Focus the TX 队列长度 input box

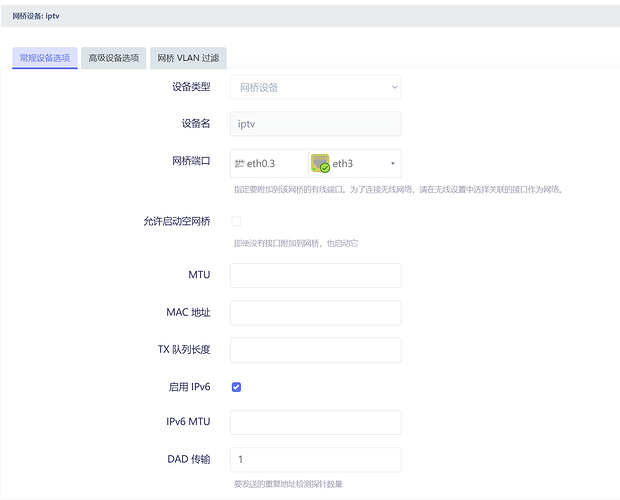click(315, 350)
